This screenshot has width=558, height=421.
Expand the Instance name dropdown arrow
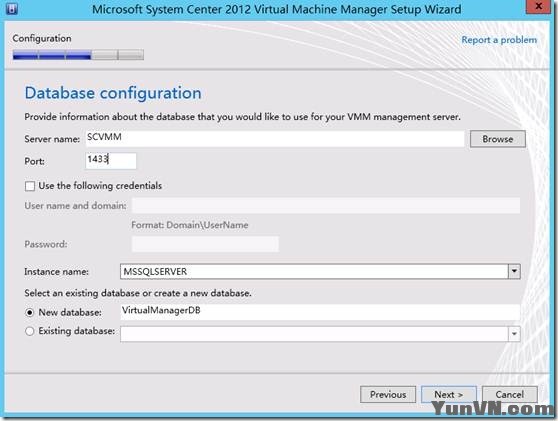[514, 272]
